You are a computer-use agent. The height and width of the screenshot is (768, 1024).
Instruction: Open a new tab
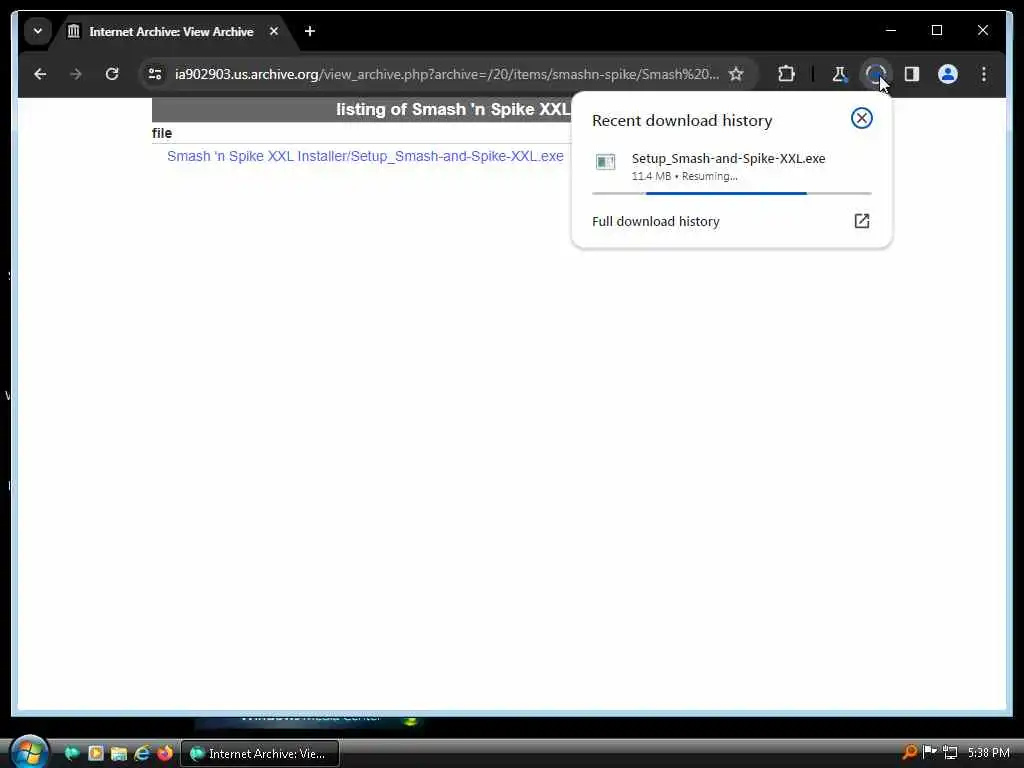click(310, 31)
